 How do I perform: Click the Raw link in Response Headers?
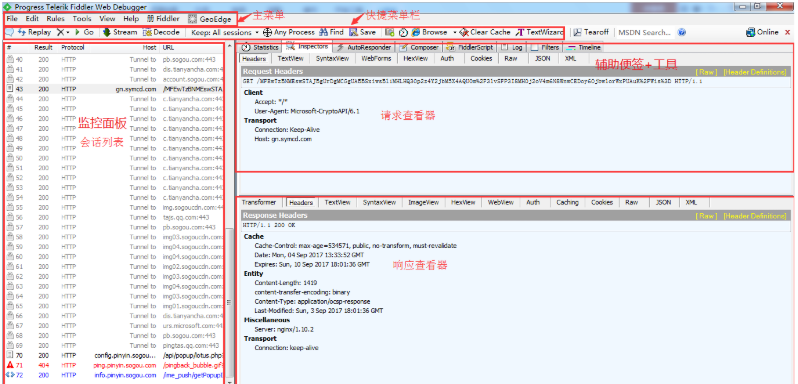(706, 216)
